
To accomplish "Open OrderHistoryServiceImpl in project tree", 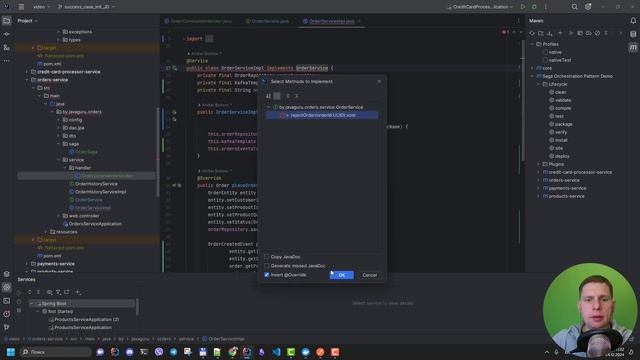I will pyautogui.click(x=97, y=192).
